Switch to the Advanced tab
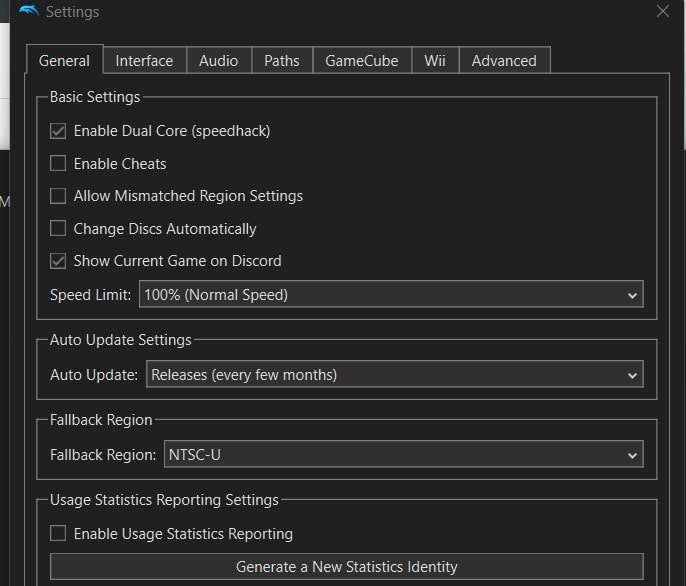Viewport: 686px width, 586px height. 504,61
